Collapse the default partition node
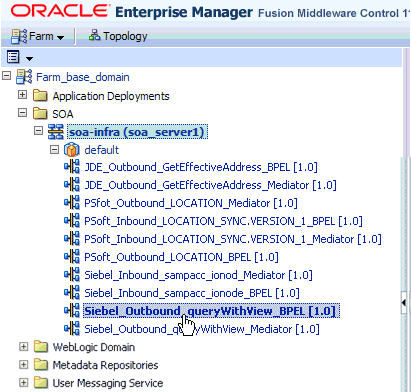Viewport: 411px width, 392px height. point(54,150)
